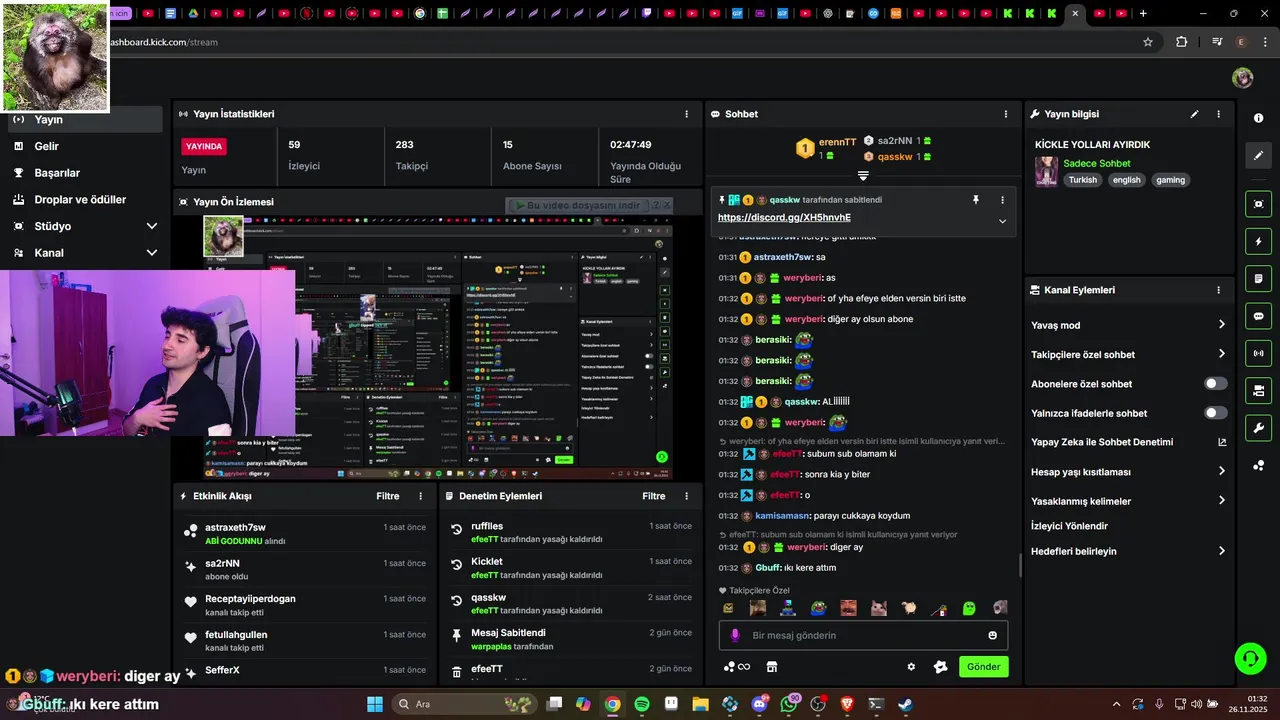Image resolution: width=1280 pixels, height=720 pixels.
Task: Open the emoji picker in chat input
Action: pos(992,635)
